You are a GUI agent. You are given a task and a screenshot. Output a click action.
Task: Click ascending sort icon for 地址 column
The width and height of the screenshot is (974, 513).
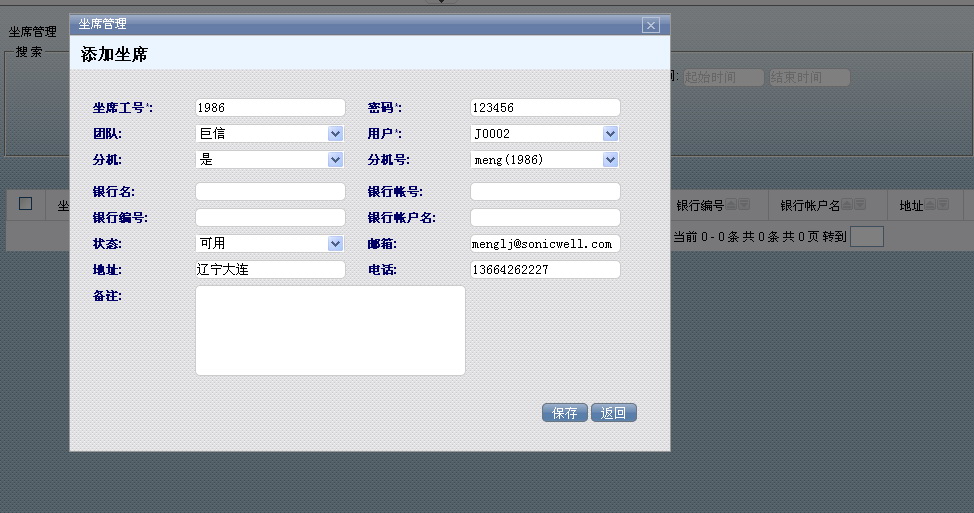(931, 205)
